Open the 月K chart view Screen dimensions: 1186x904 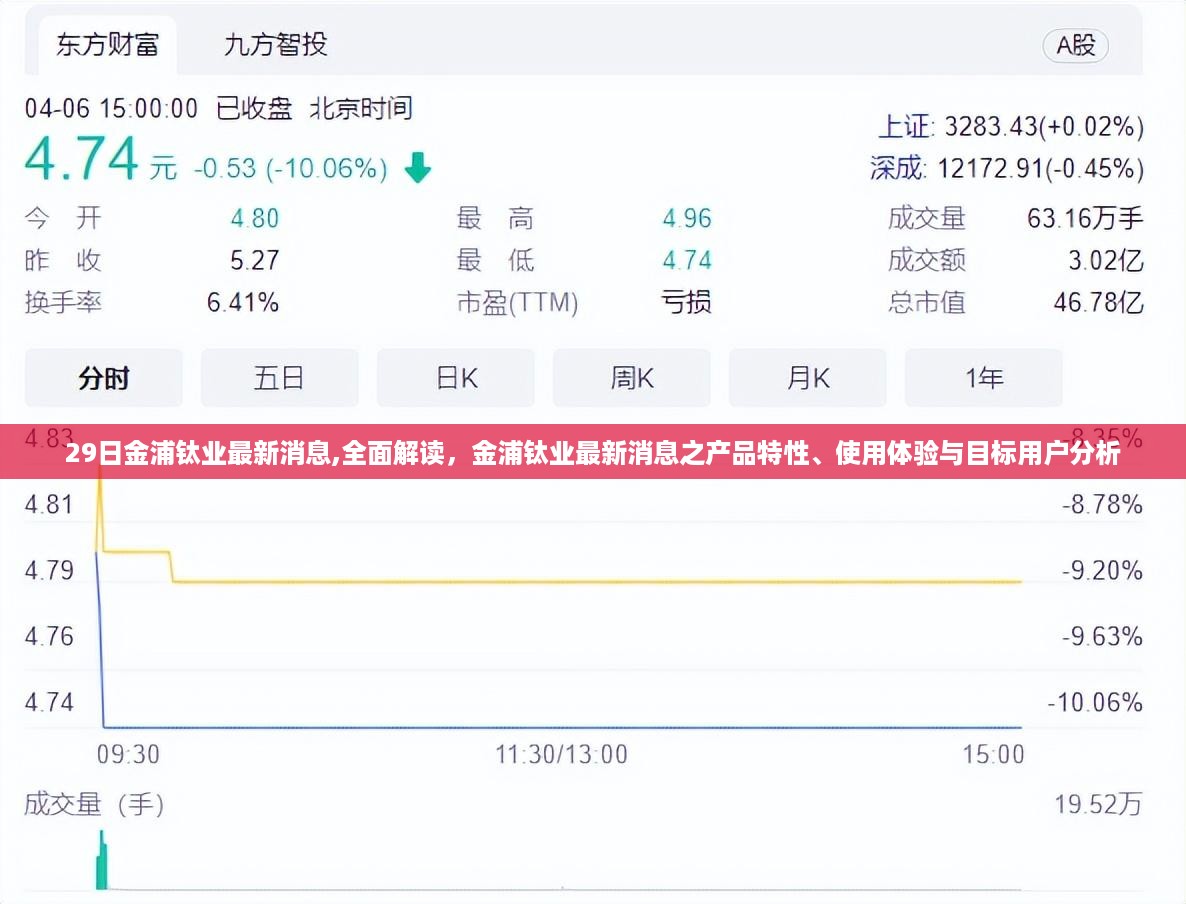808,378
